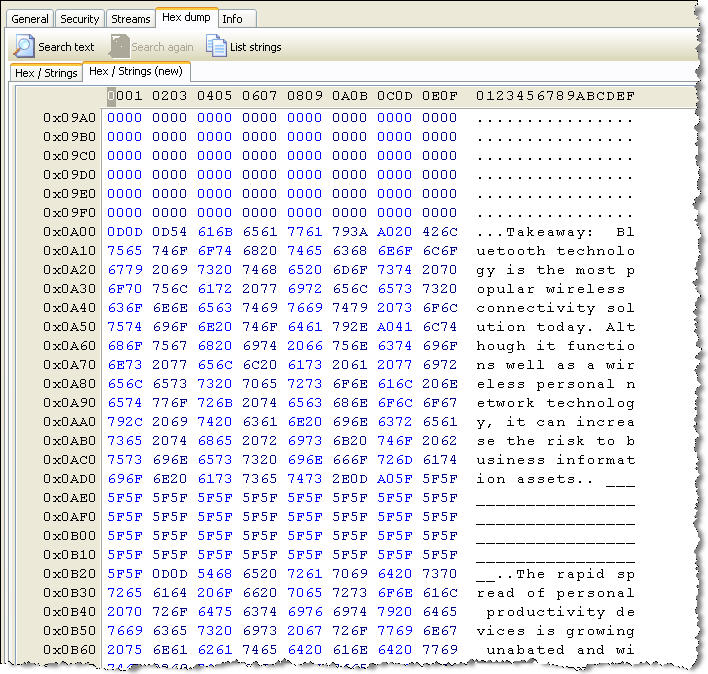Viewport: 708px width, 674px height.
Task: Click the highlighted 0001 column header
Action: (x=125, y=96)
